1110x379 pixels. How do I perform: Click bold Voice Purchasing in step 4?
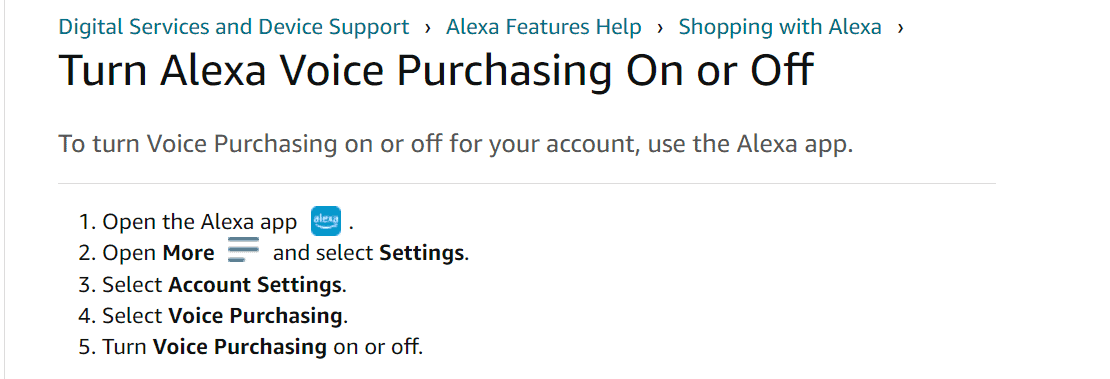click(256, 316)
